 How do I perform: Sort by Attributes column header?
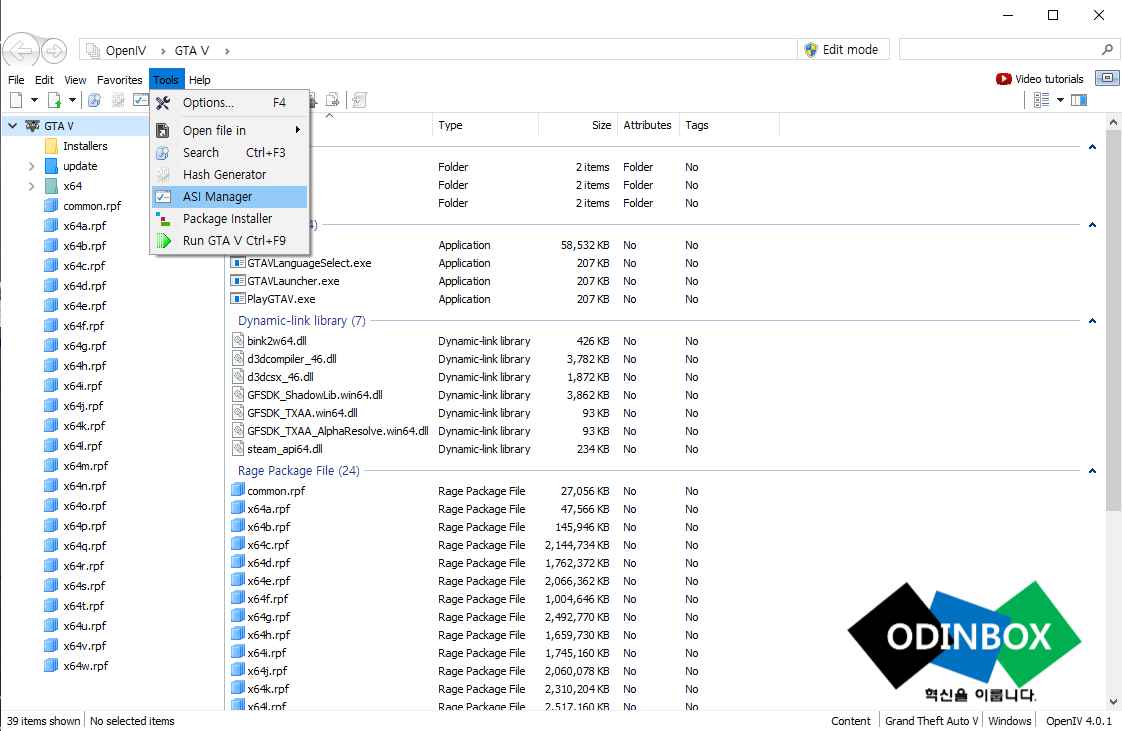648,125
